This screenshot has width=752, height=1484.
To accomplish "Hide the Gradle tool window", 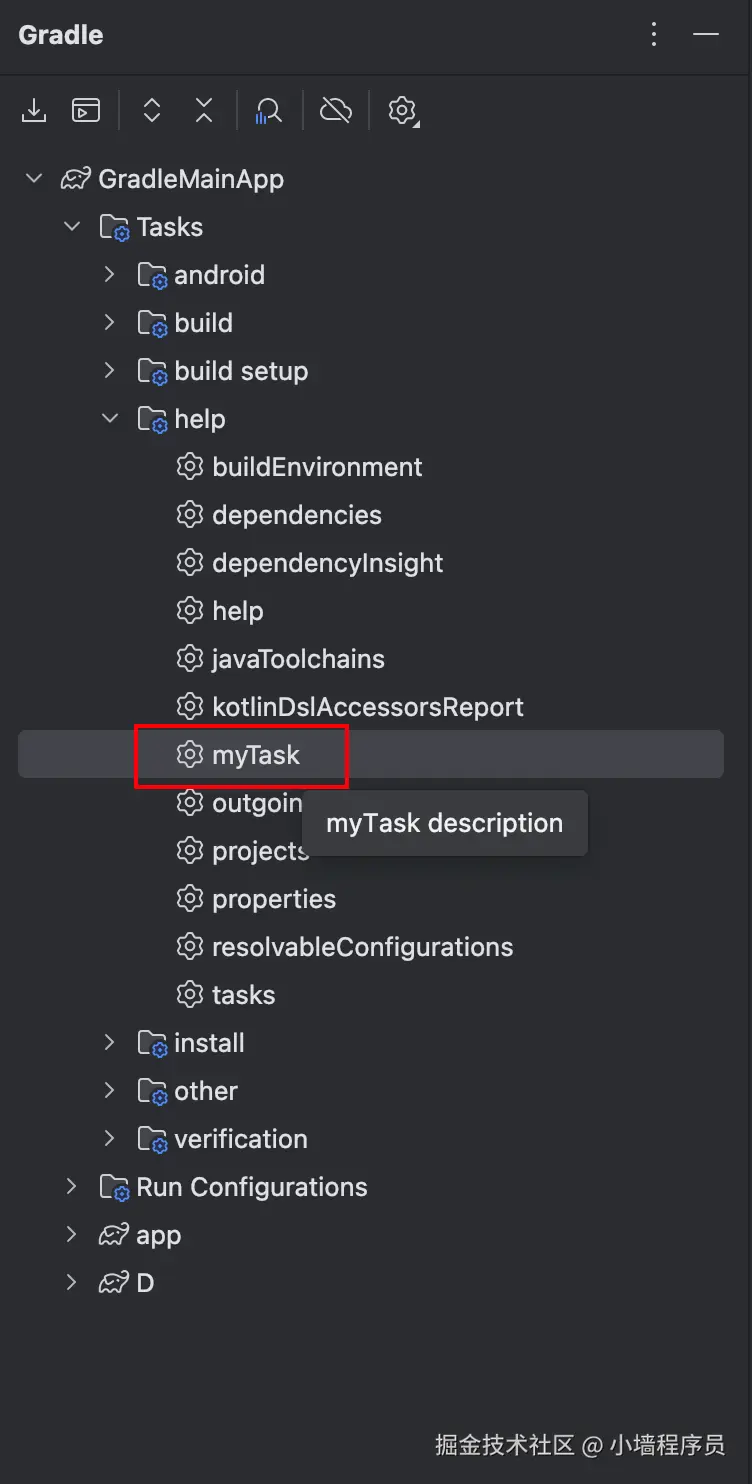I will tap(706, 35).
